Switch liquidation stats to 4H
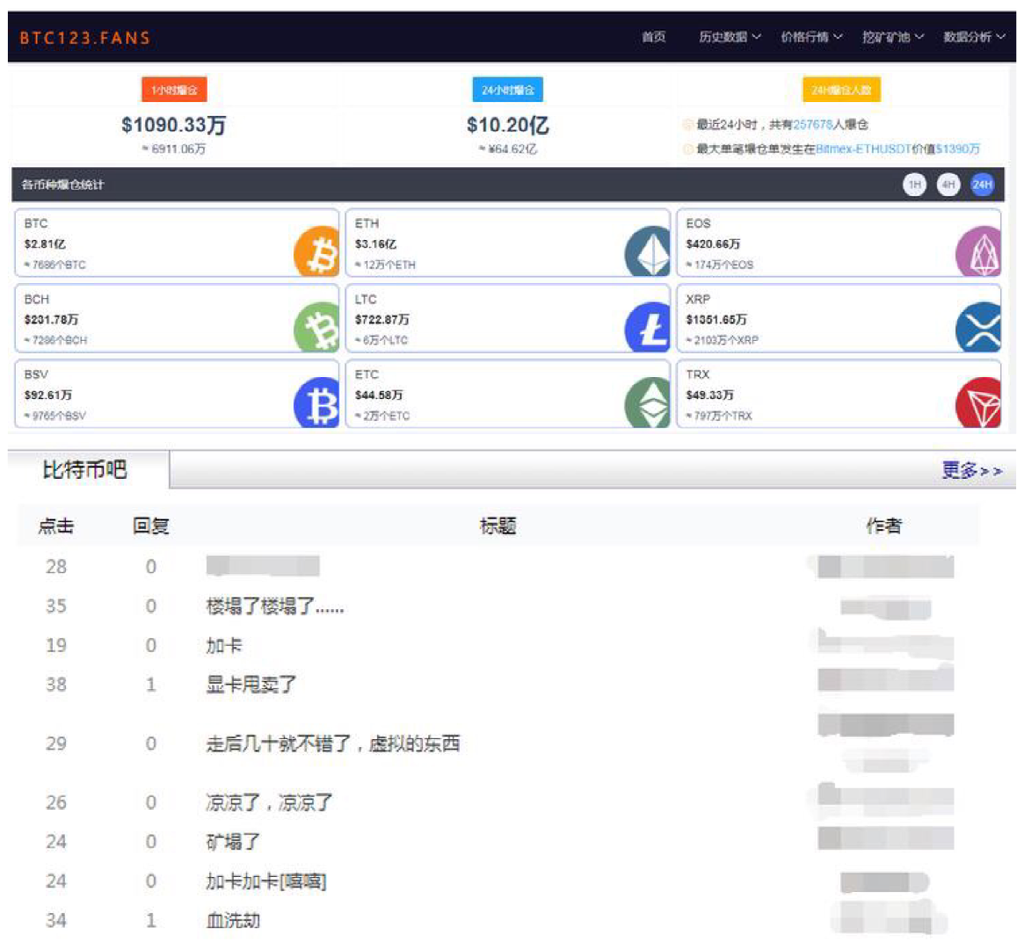 [x=948, y=185]
